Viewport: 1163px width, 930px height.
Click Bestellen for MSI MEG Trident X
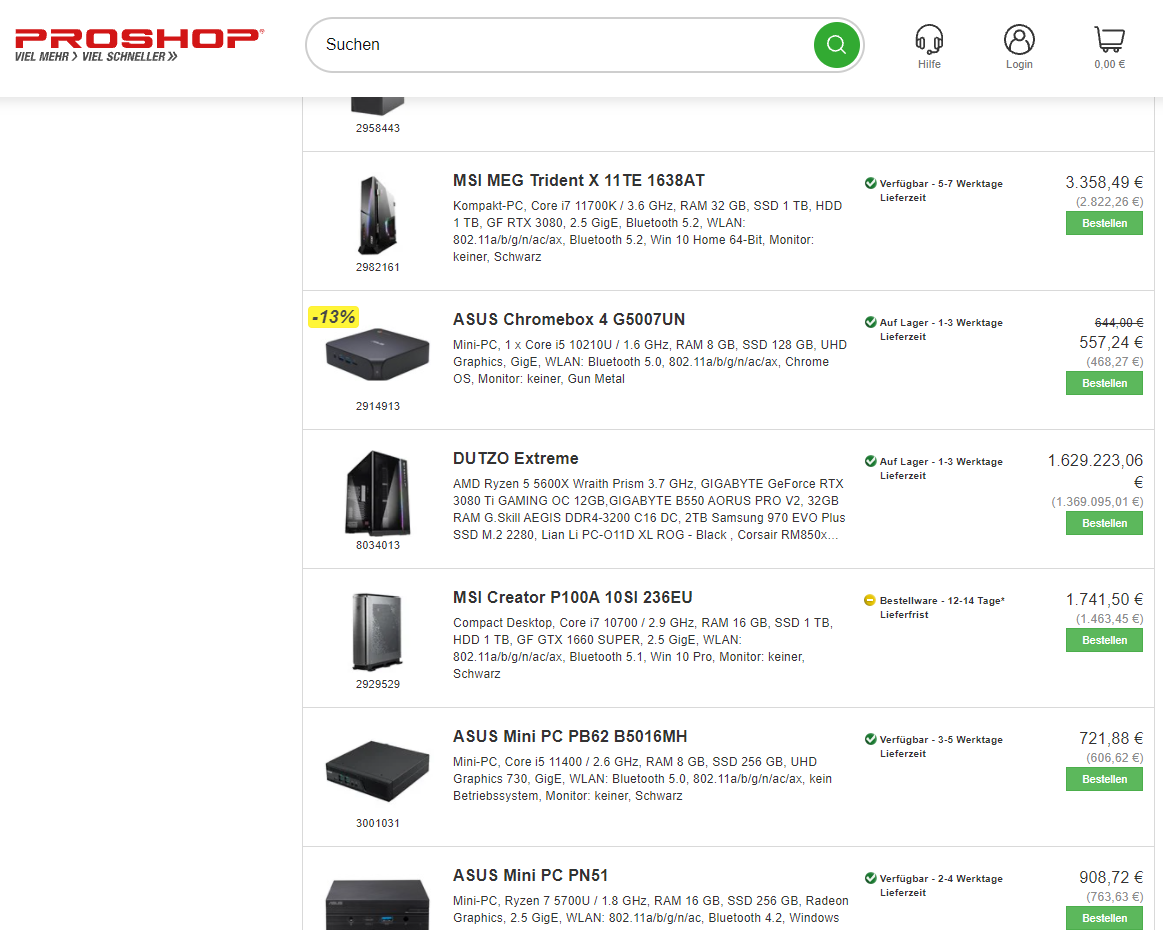[x=1104, y=223]
